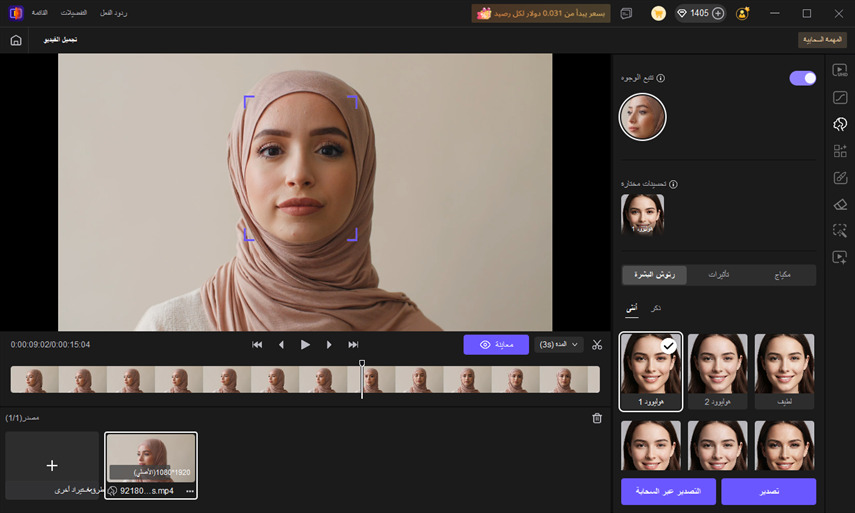The height and width of the screenshot is (513, 855).
Task: Switch to the تأثيرات effects tab
Action: pyautogui.click(x=719, y=275)
